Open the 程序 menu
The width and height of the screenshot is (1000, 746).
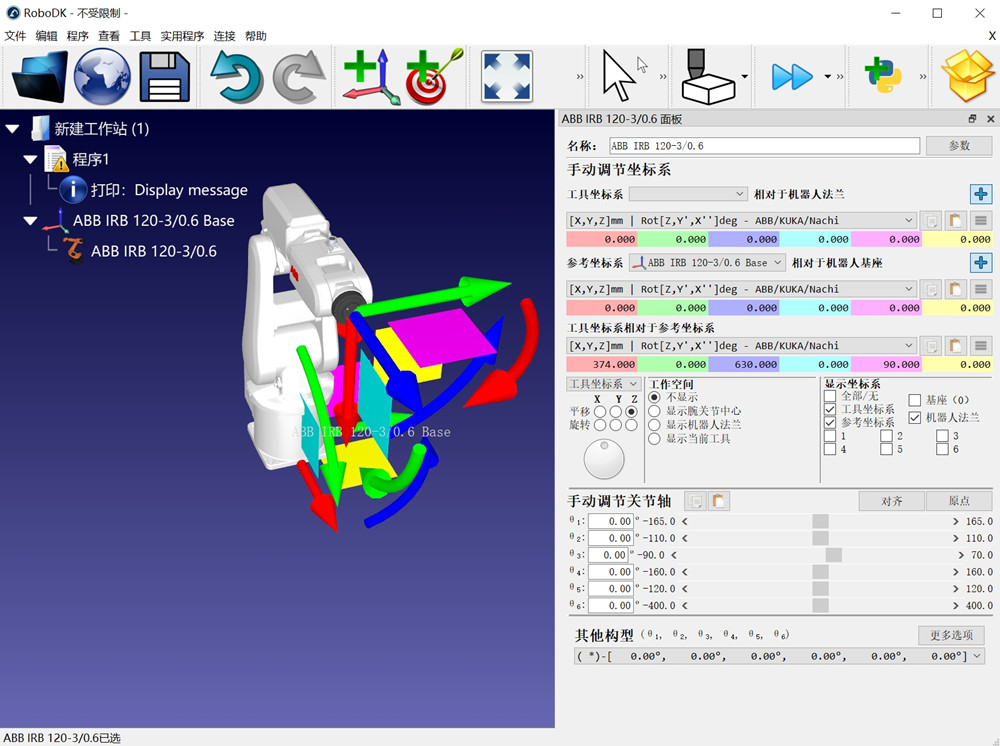pyautogui.click(x=78, y=36)
